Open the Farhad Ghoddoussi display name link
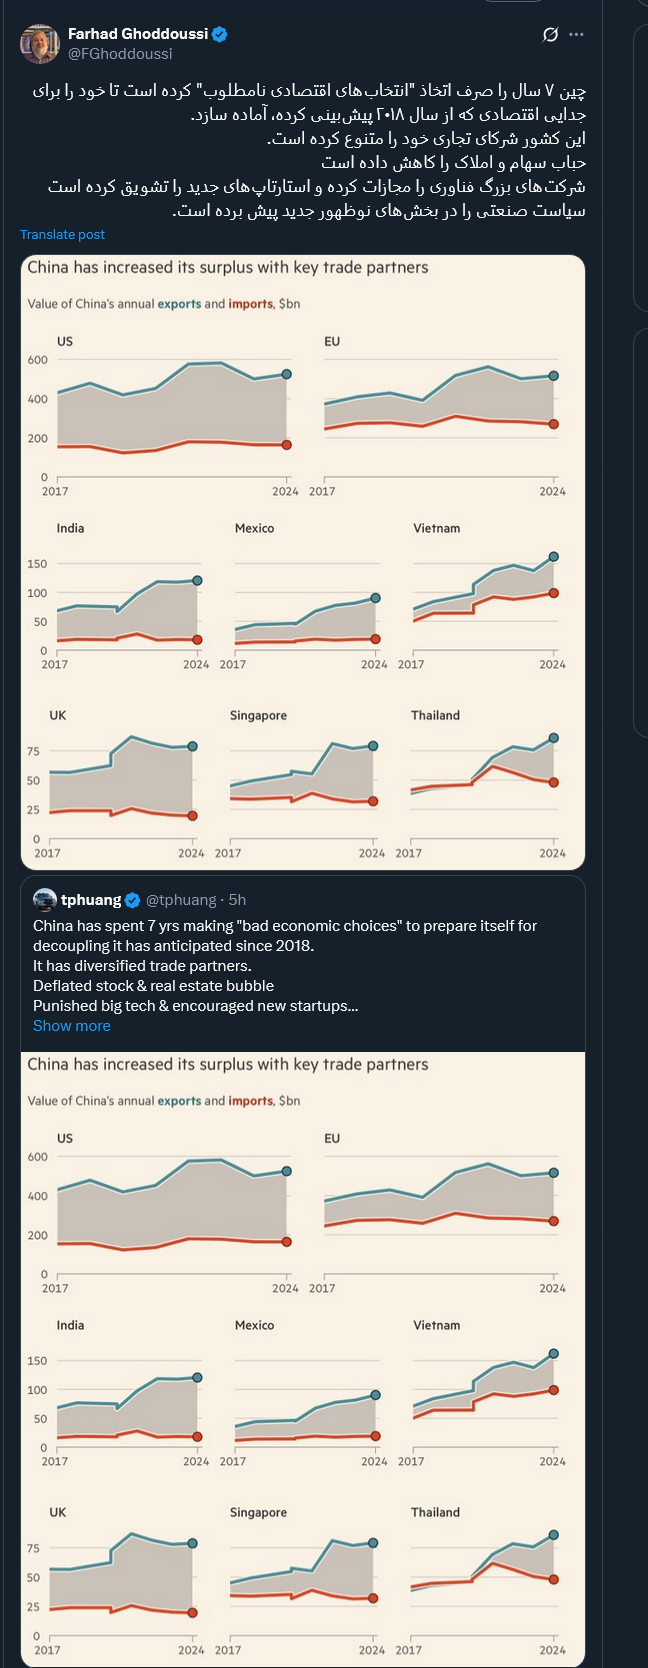The image size is (648, 1668). coord(138,34)
